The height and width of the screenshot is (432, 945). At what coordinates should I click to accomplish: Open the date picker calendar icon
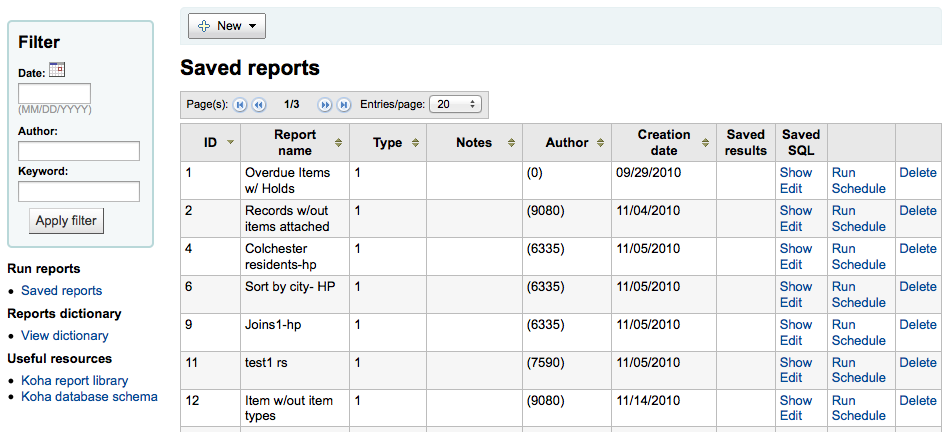pos(57,70)
